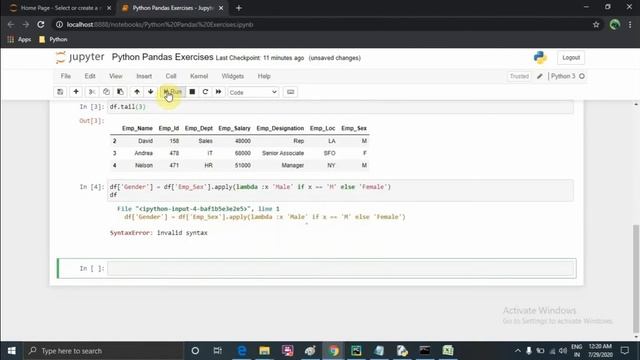The width and height of the screenshot is (640, 360).
Task: Open the Widgets menu
Action: [233, 76]
